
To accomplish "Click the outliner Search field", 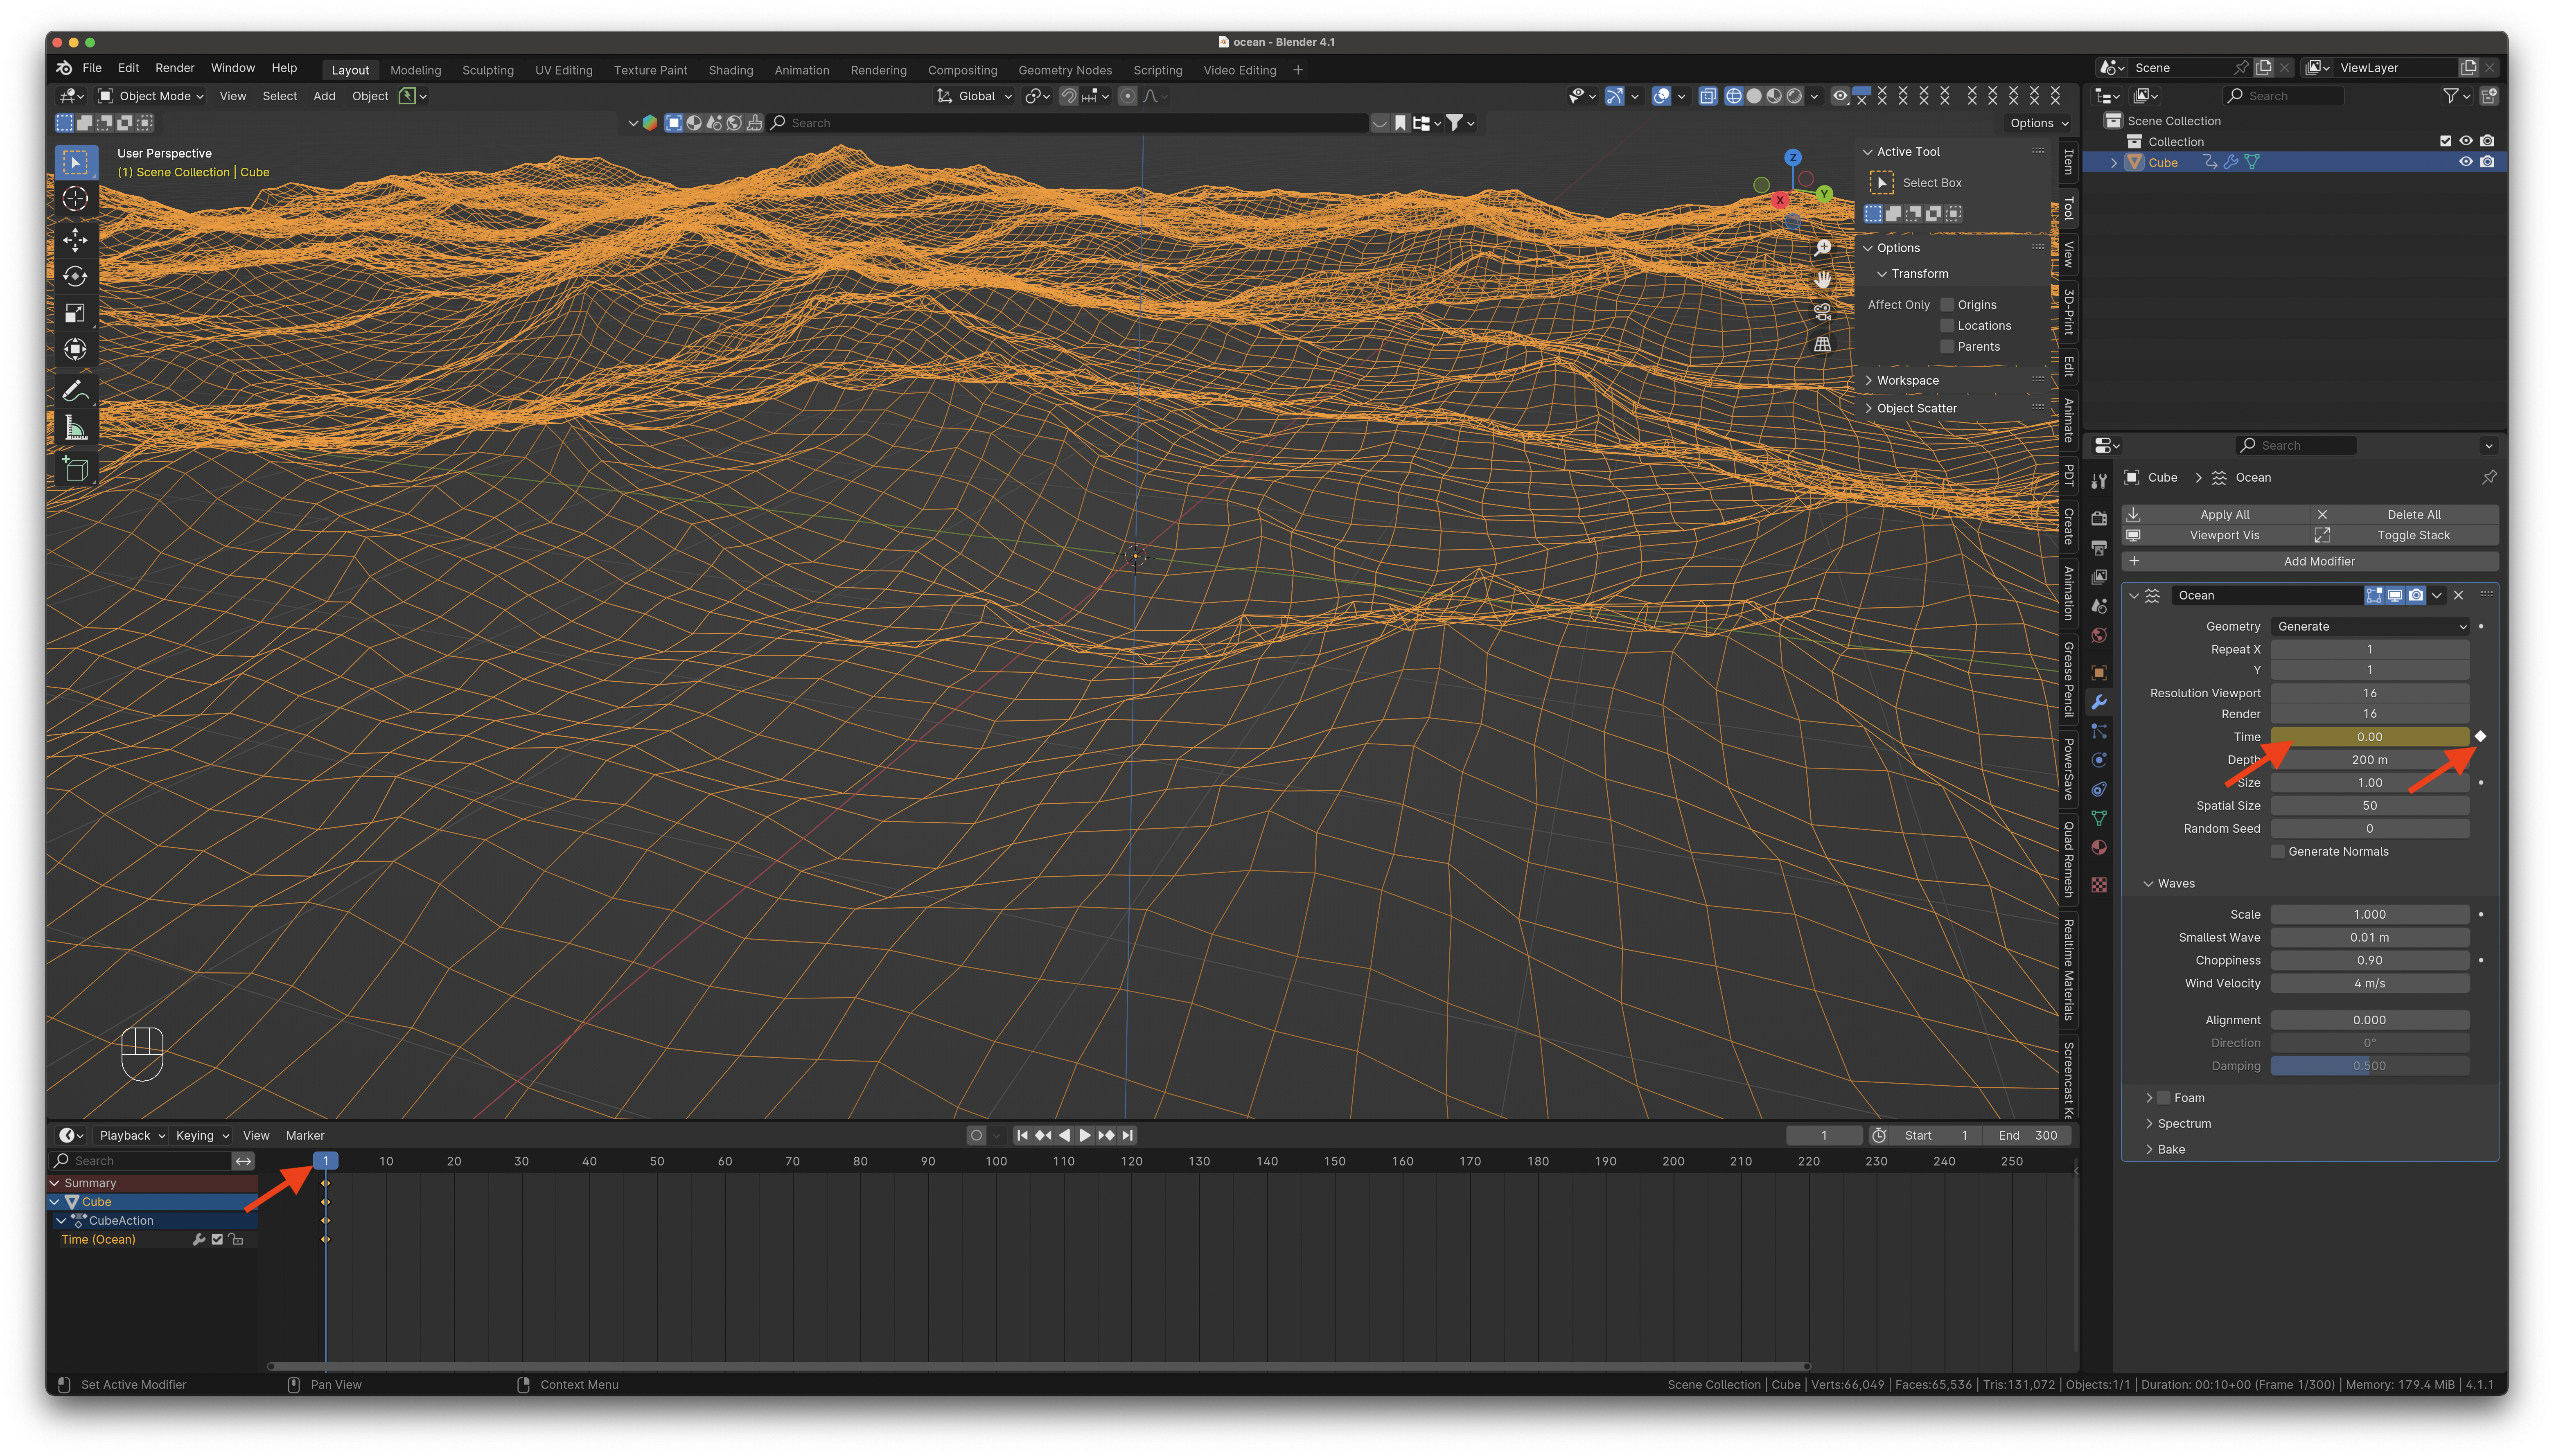I will point(2283,96).
